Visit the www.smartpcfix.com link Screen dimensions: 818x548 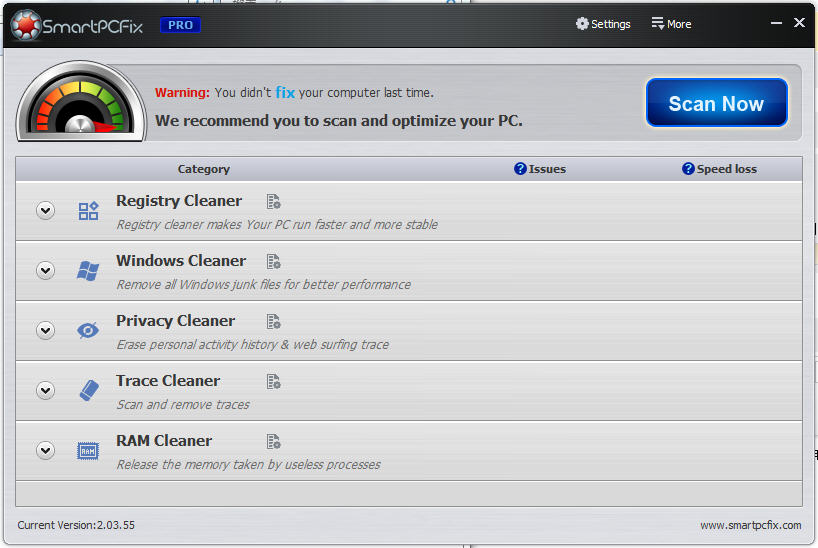751,525
